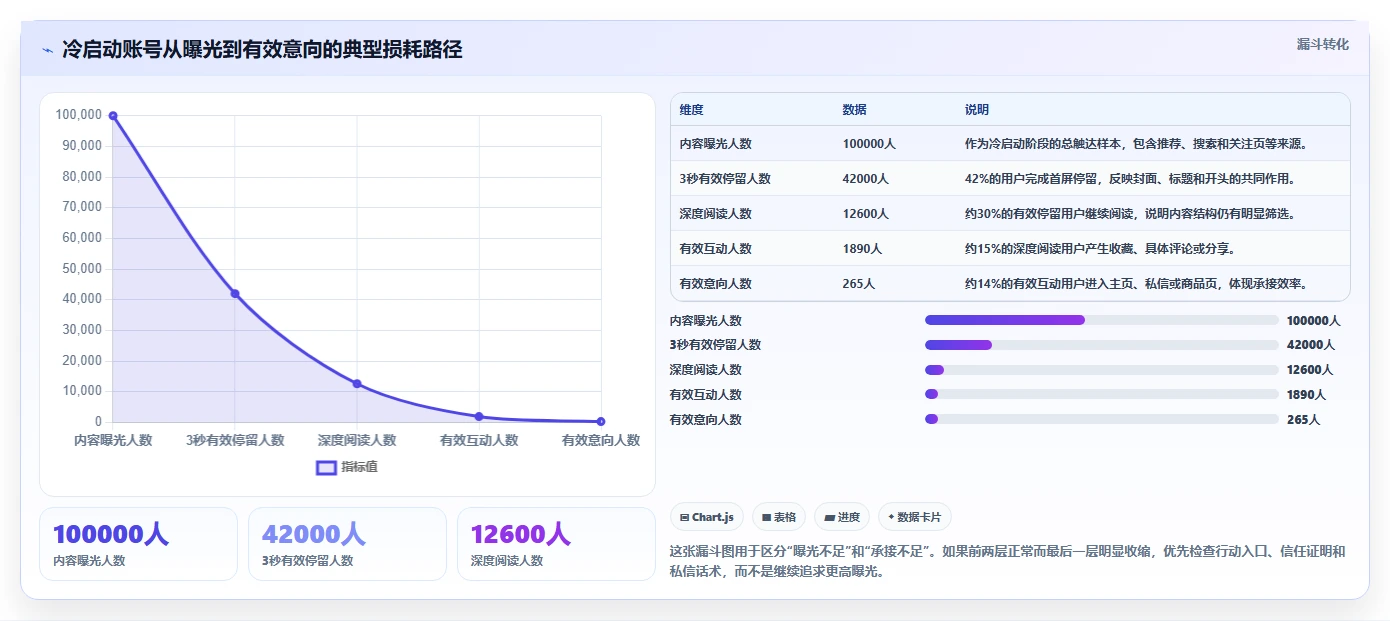This screenshot has height=621, width=1390.
Task: Open the 100000人 data card
Action: pyautogui.click(x=138, y=544)
